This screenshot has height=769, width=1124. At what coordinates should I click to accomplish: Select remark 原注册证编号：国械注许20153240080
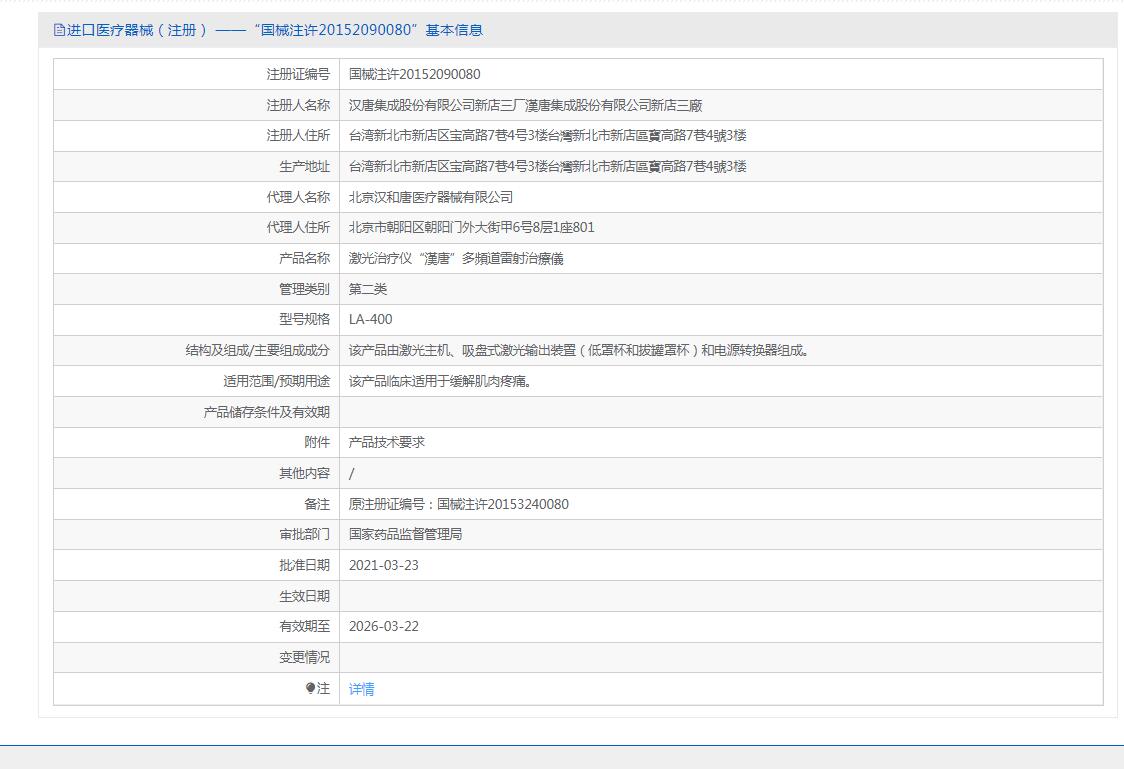[459, 504]
